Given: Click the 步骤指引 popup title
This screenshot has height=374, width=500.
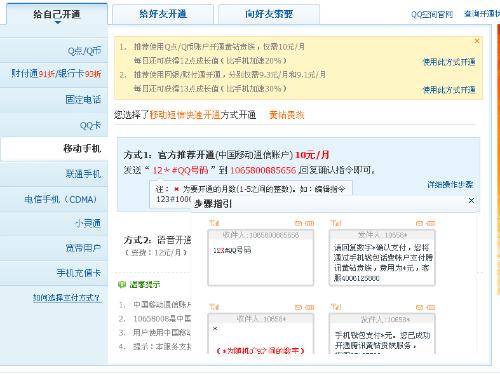Looking at the screenshot, I should (x=213, y=204).
